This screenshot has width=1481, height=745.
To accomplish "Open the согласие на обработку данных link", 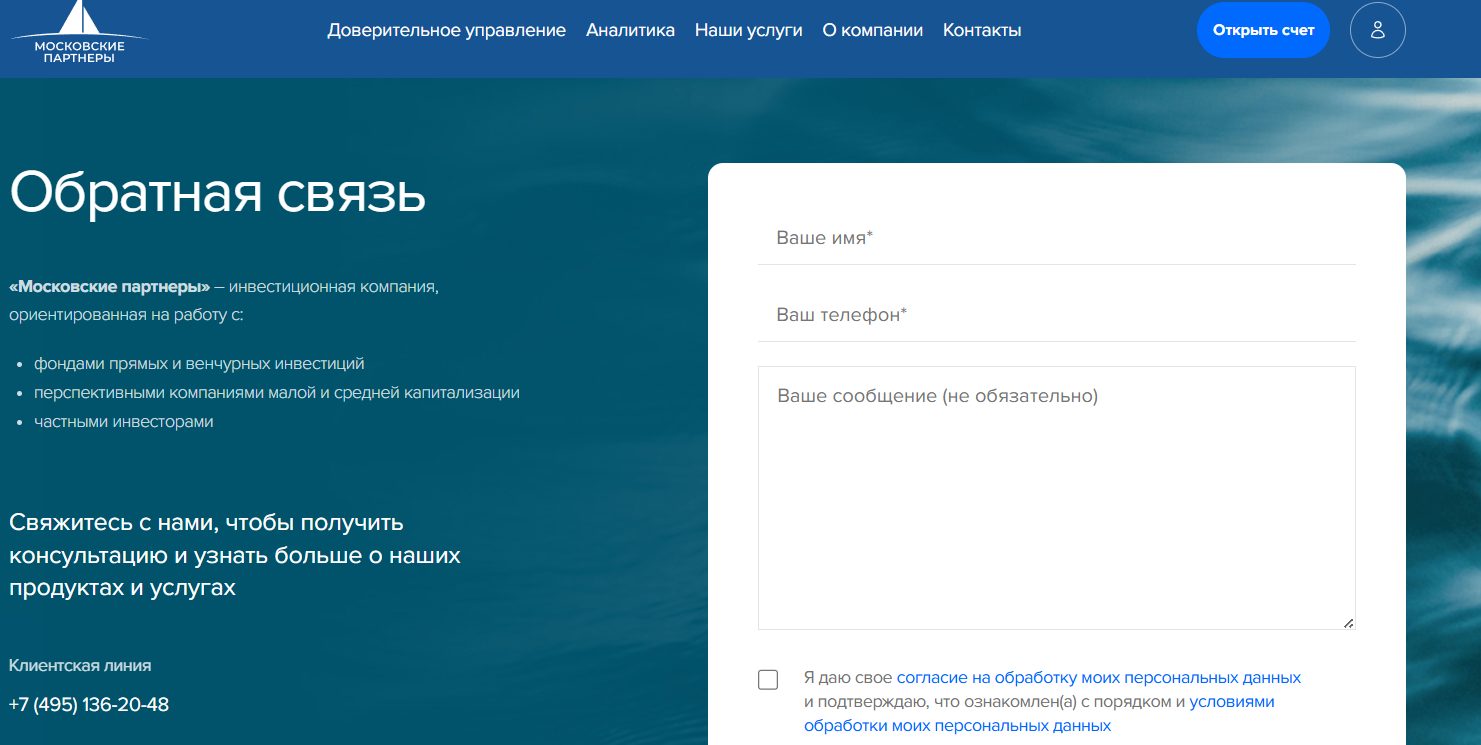I will (1098, 677).
